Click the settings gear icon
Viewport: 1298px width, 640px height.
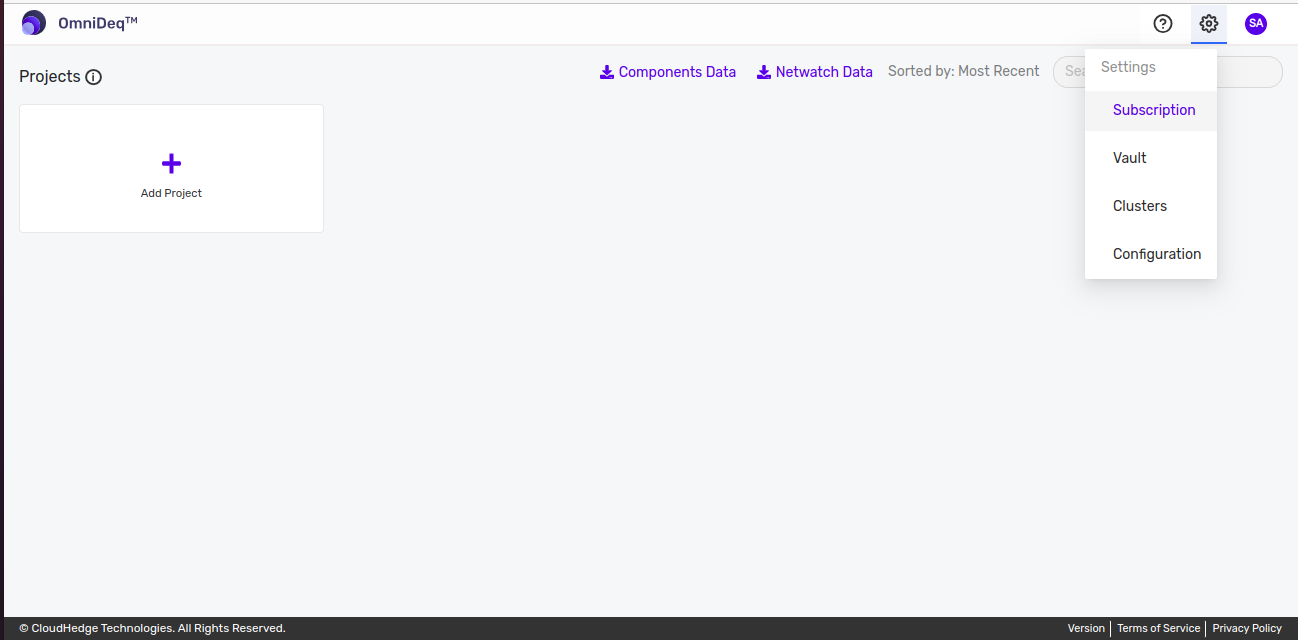[x=1209, y=23]
